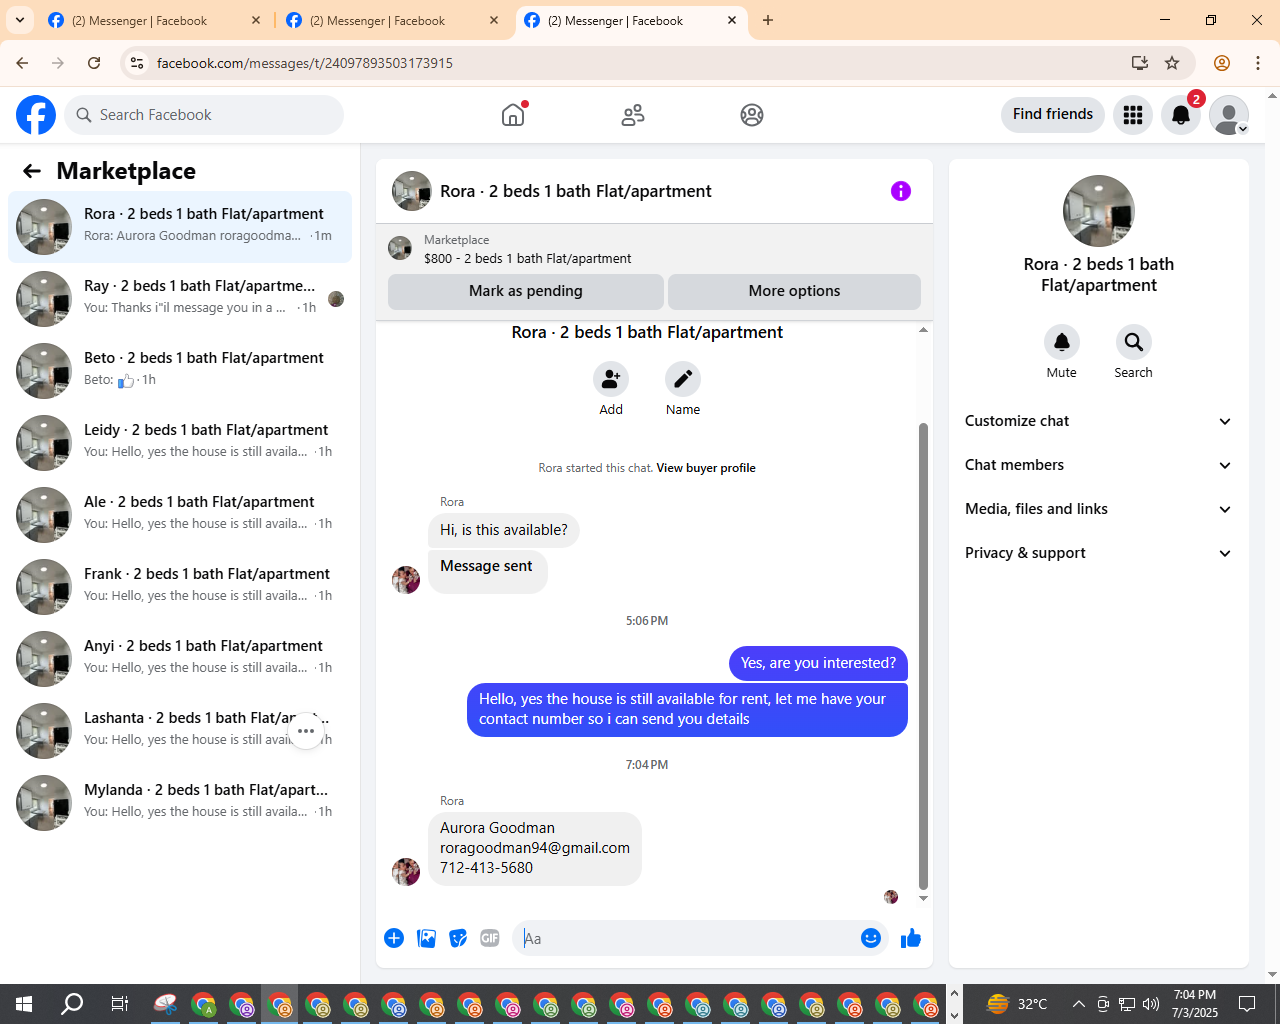Screen dimensions: 1280x1024
Task: Open a new browser tab
Action: pos(768,20)
